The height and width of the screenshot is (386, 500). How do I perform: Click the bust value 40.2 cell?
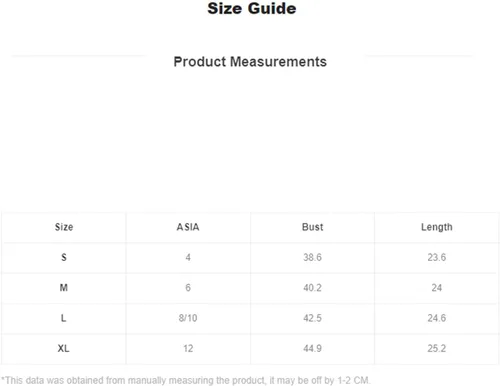point(312,288)
